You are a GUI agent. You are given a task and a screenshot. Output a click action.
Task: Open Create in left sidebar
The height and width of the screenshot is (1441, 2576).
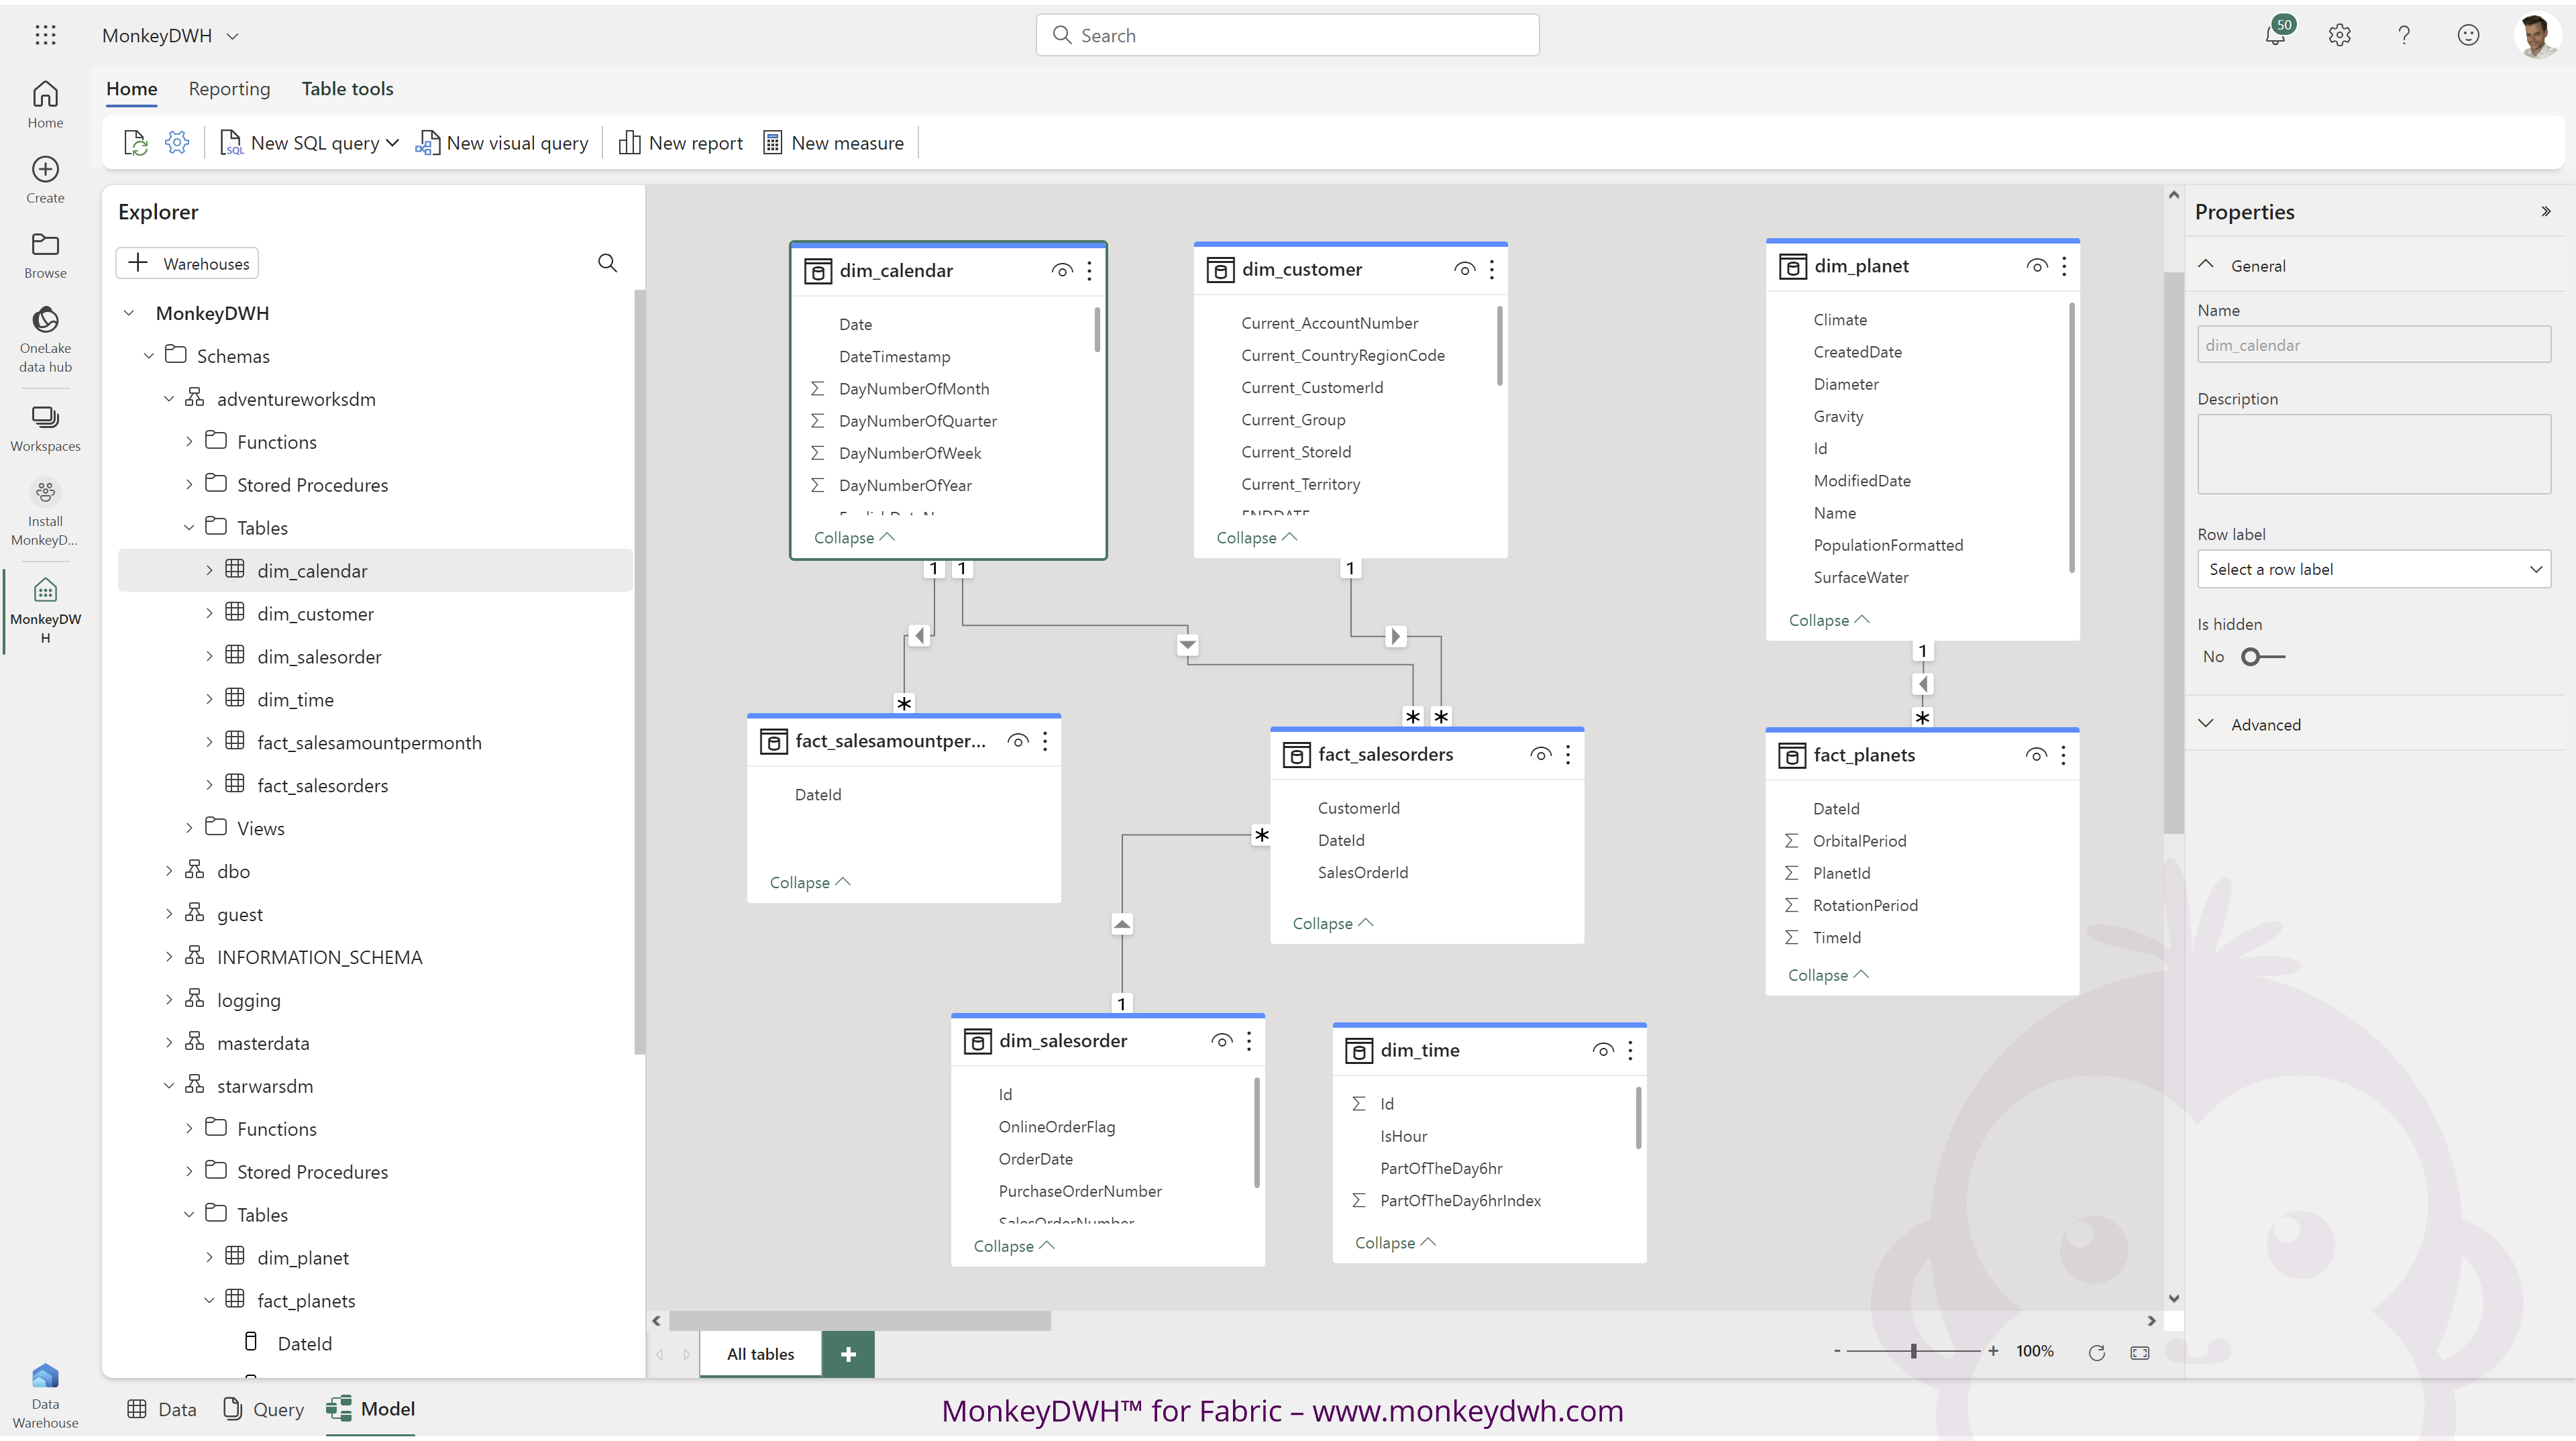point(45,180)
